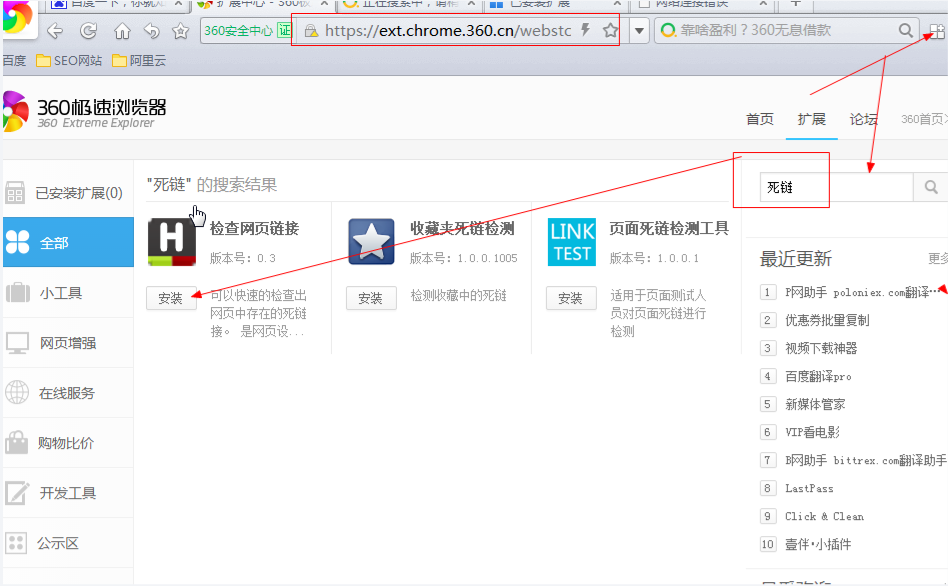Select the 全部 category

pyautogui.click(x=68, y=242)
